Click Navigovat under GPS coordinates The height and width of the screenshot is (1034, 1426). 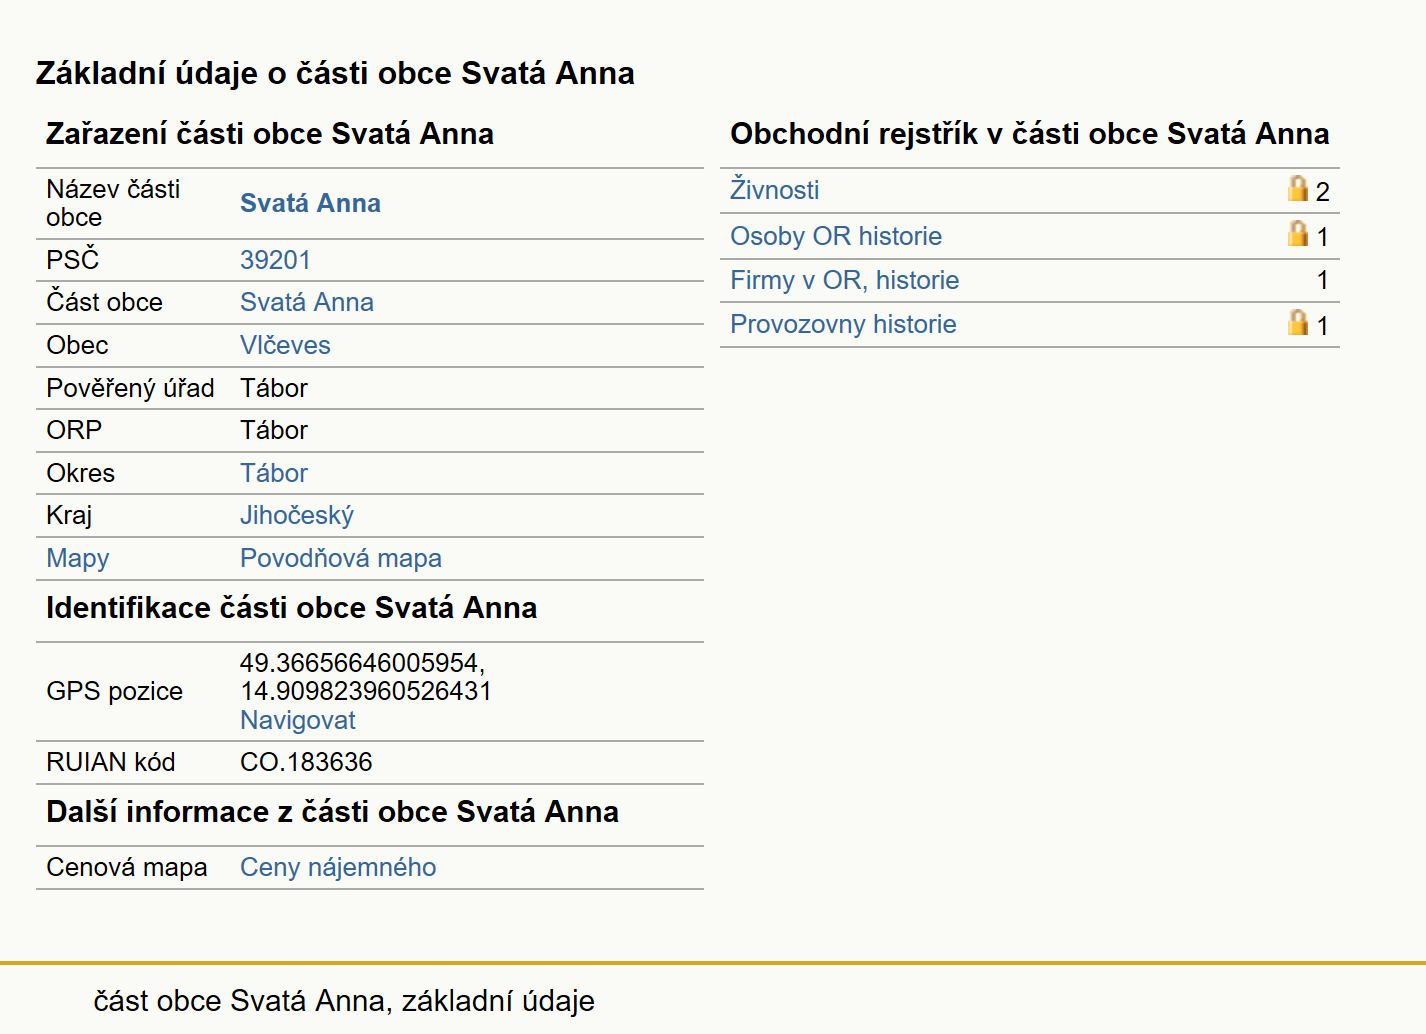click(298, 720)
